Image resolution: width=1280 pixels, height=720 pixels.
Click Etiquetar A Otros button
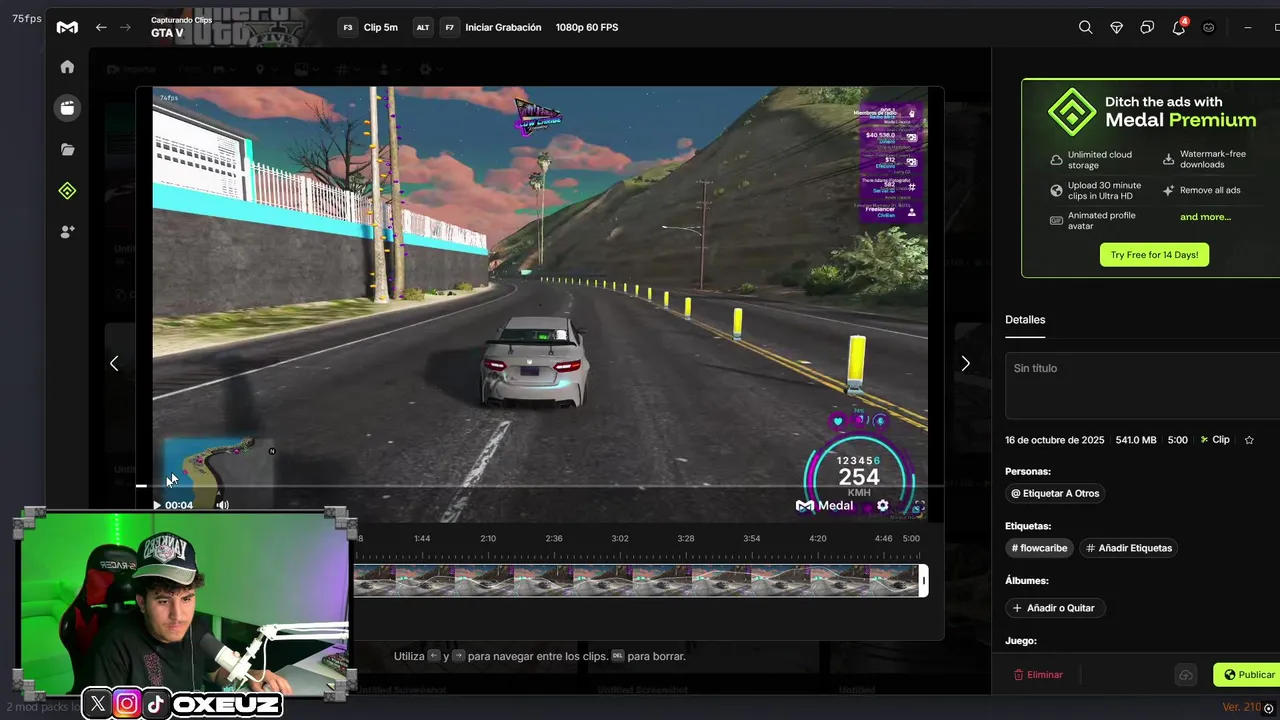pyautogui.click(x=1055, y=493)
